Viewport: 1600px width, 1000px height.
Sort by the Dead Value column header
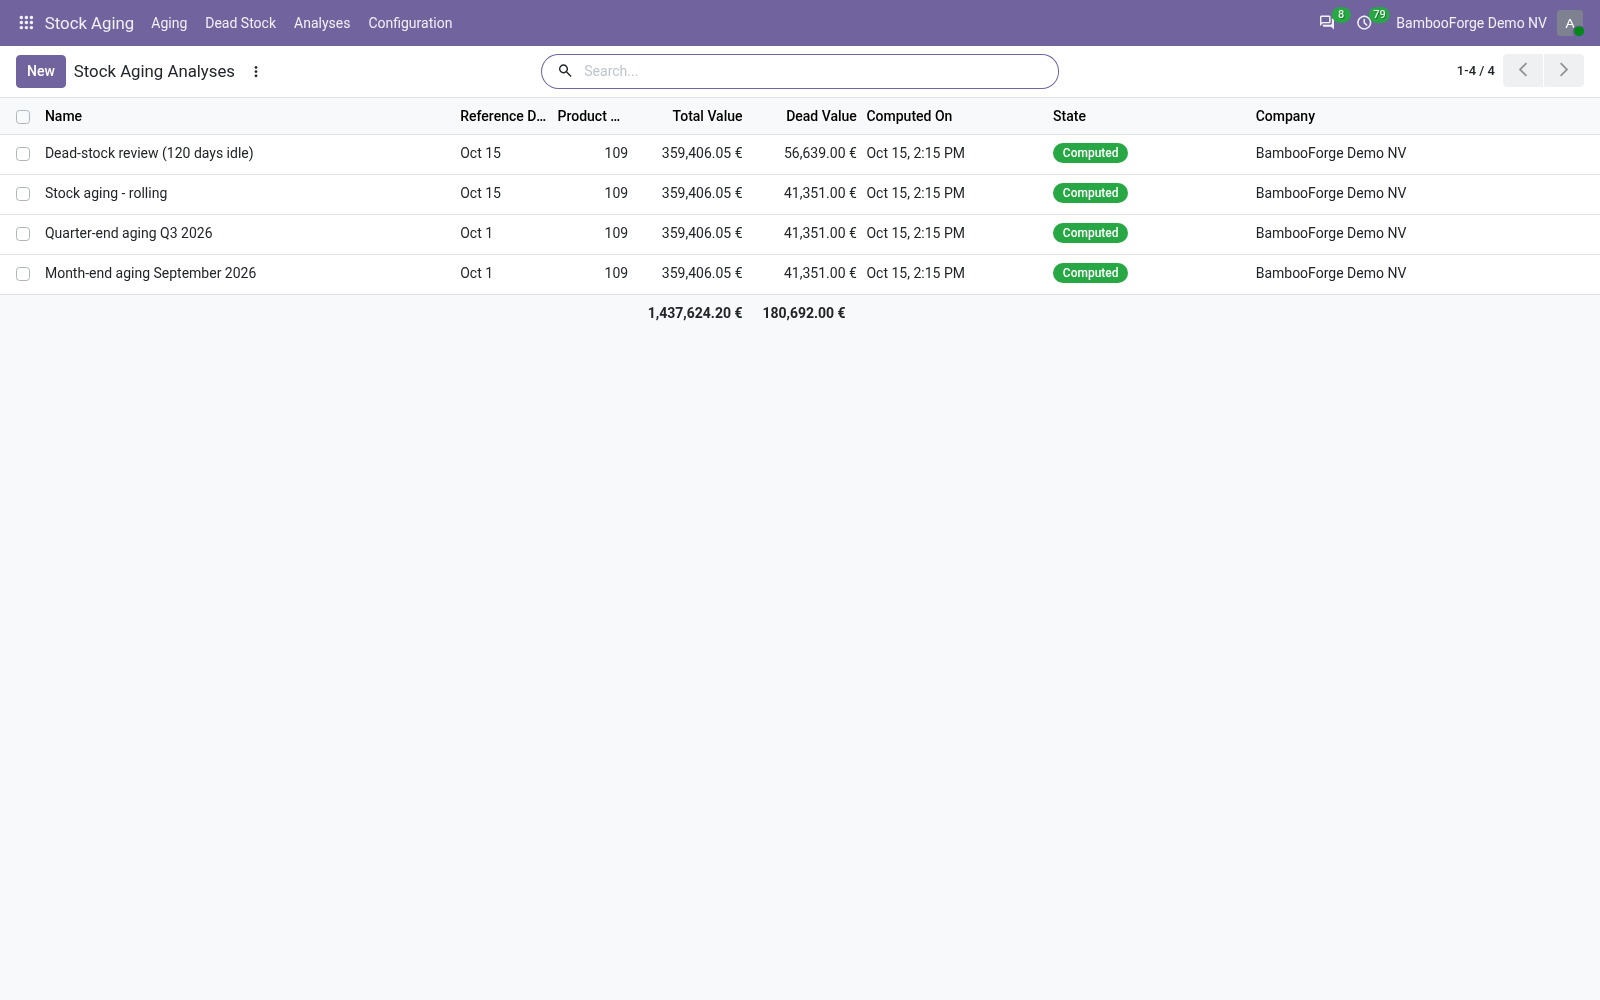821,116
